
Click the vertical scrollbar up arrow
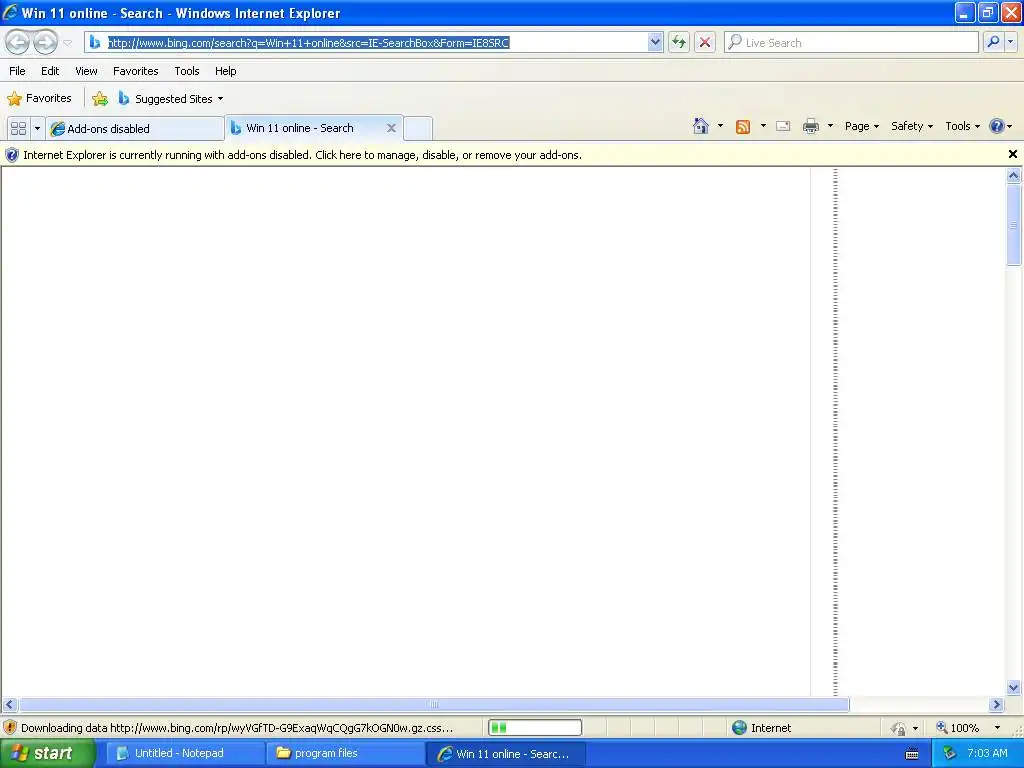[x=1014, y=175]
